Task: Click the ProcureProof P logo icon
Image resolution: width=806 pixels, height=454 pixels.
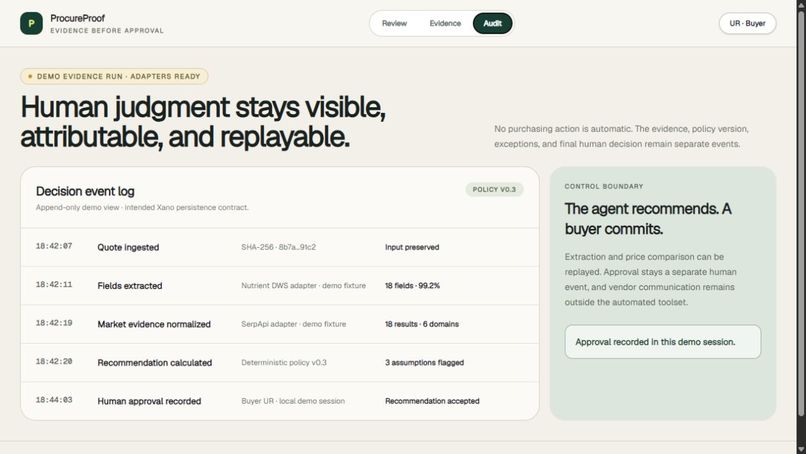Action: pyautogui.click(x=31, y=23)
